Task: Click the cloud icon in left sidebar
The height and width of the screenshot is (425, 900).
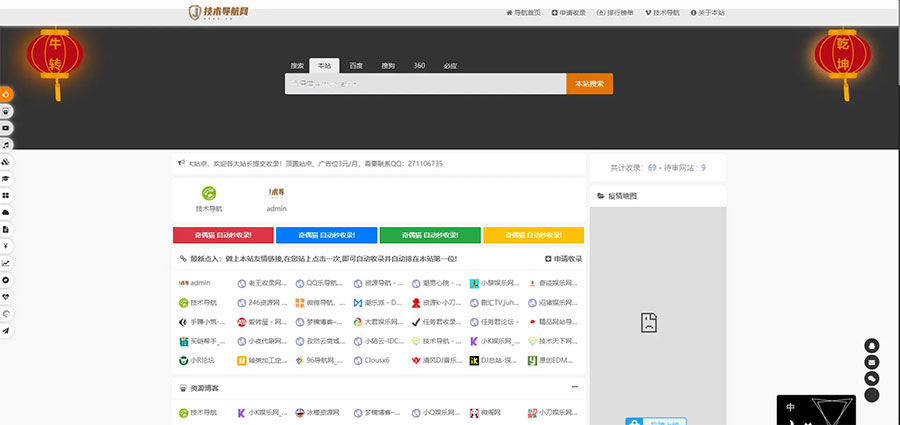Action: 6,212
